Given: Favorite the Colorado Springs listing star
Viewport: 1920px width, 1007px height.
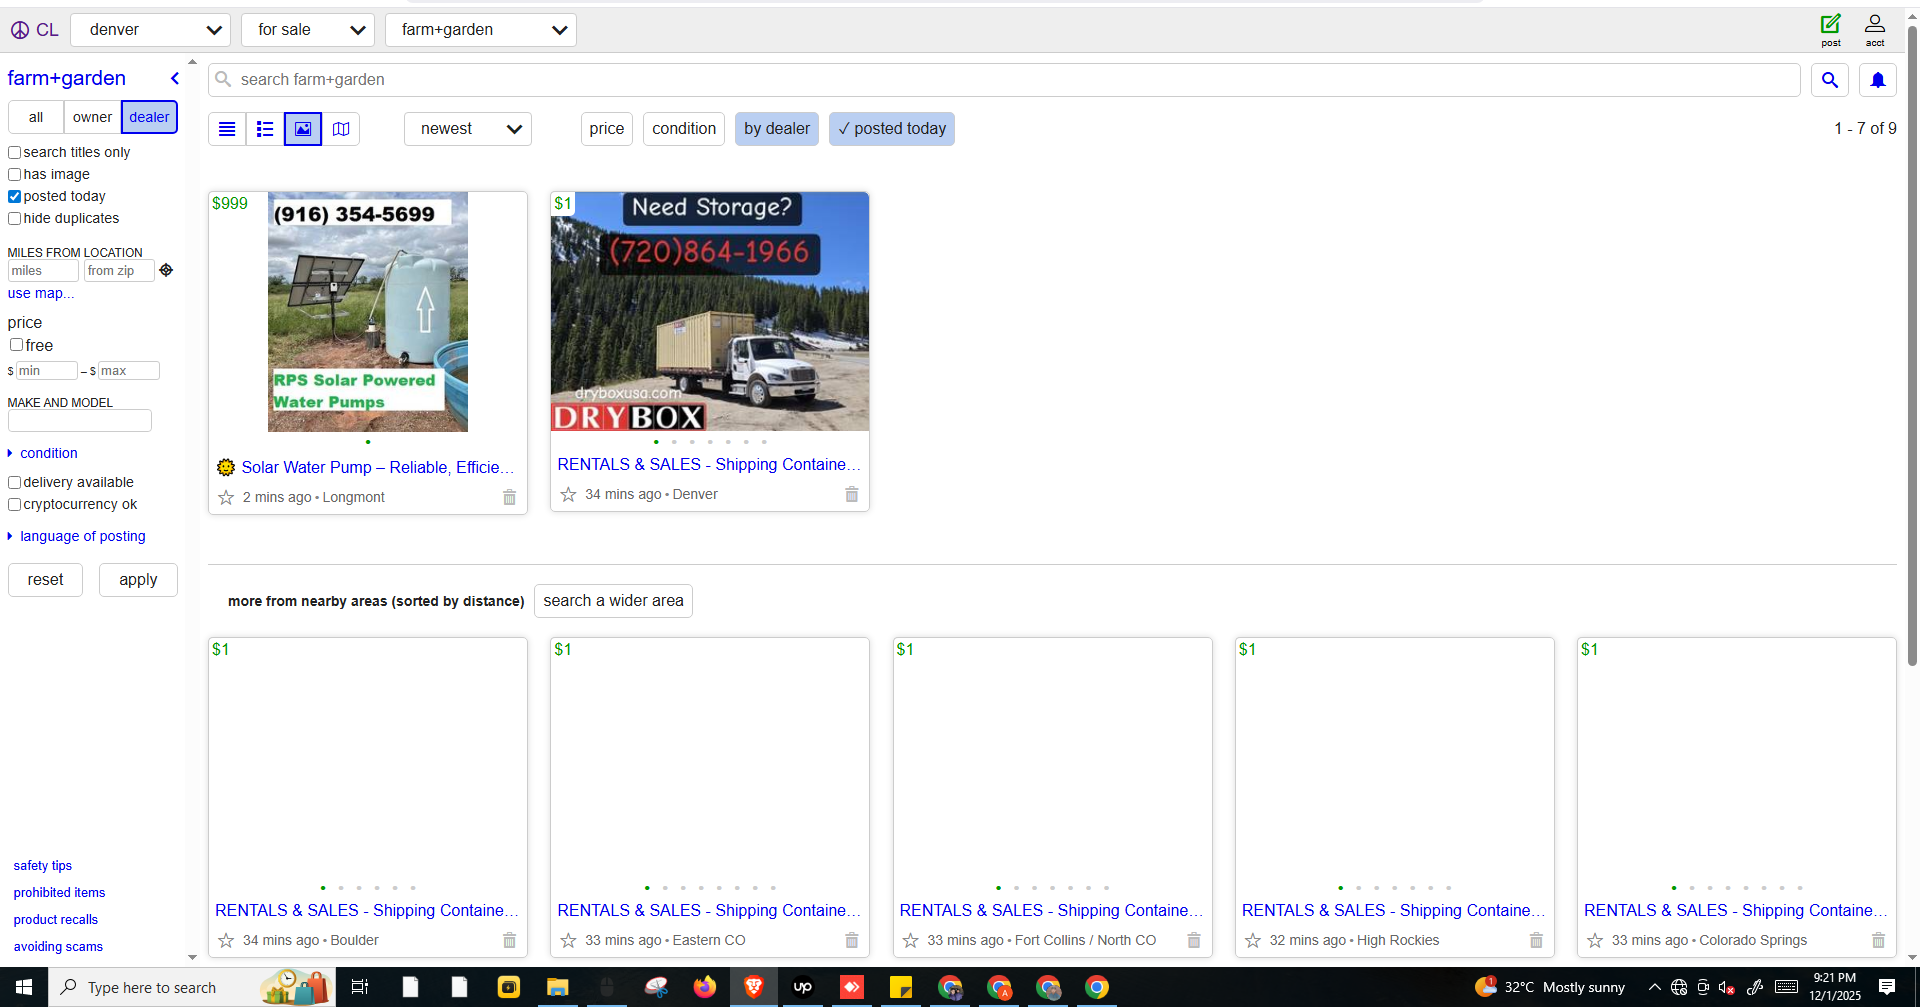Looking at the screenshot, I should click(x=1595, y=940).
